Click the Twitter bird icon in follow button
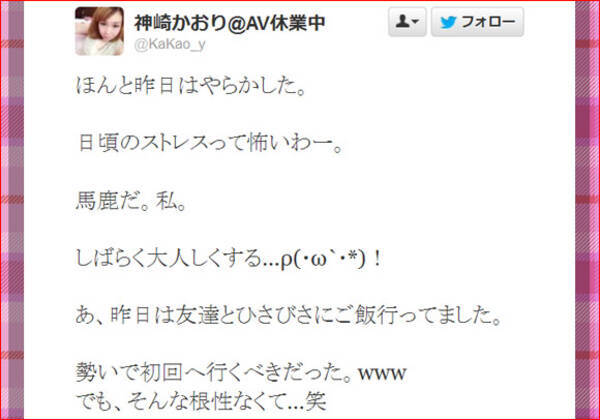The height and width of the screenshot is (420, 600). coord(448,23)
